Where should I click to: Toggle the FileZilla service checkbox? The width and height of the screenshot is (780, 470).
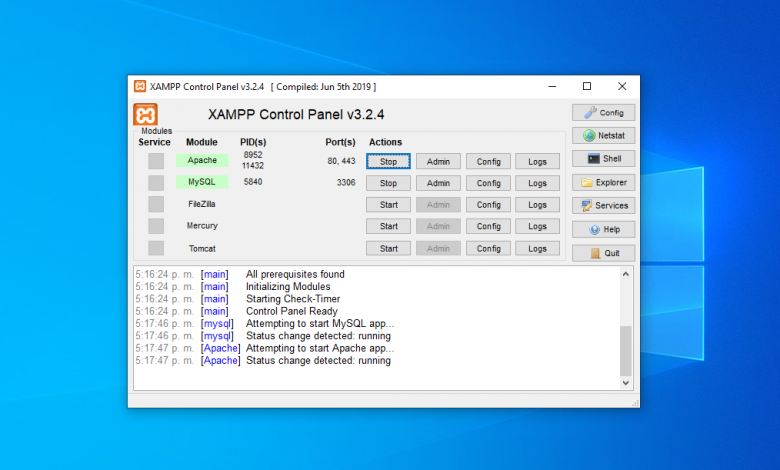pos(156,204)
